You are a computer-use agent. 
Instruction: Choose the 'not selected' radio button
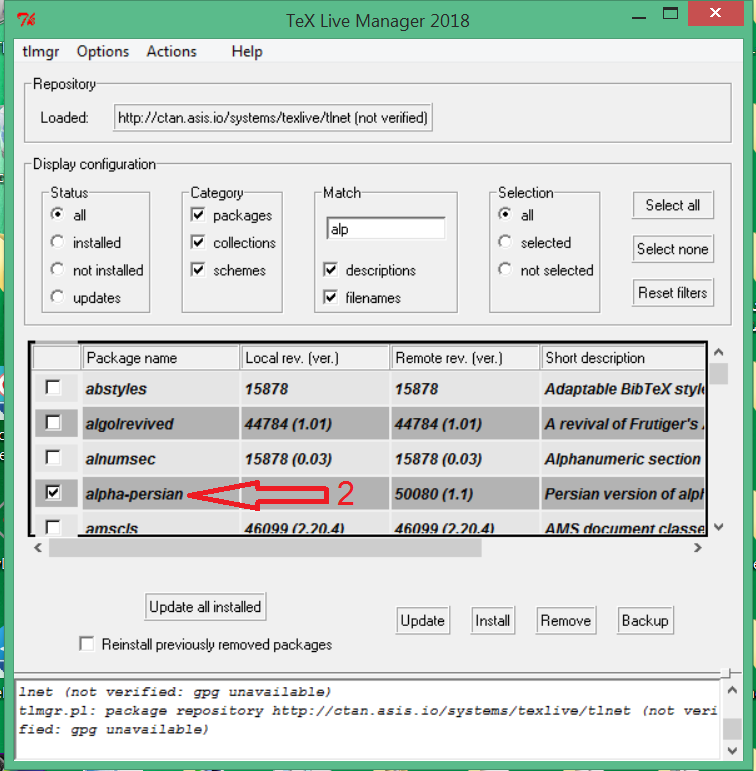click(505, 269)
